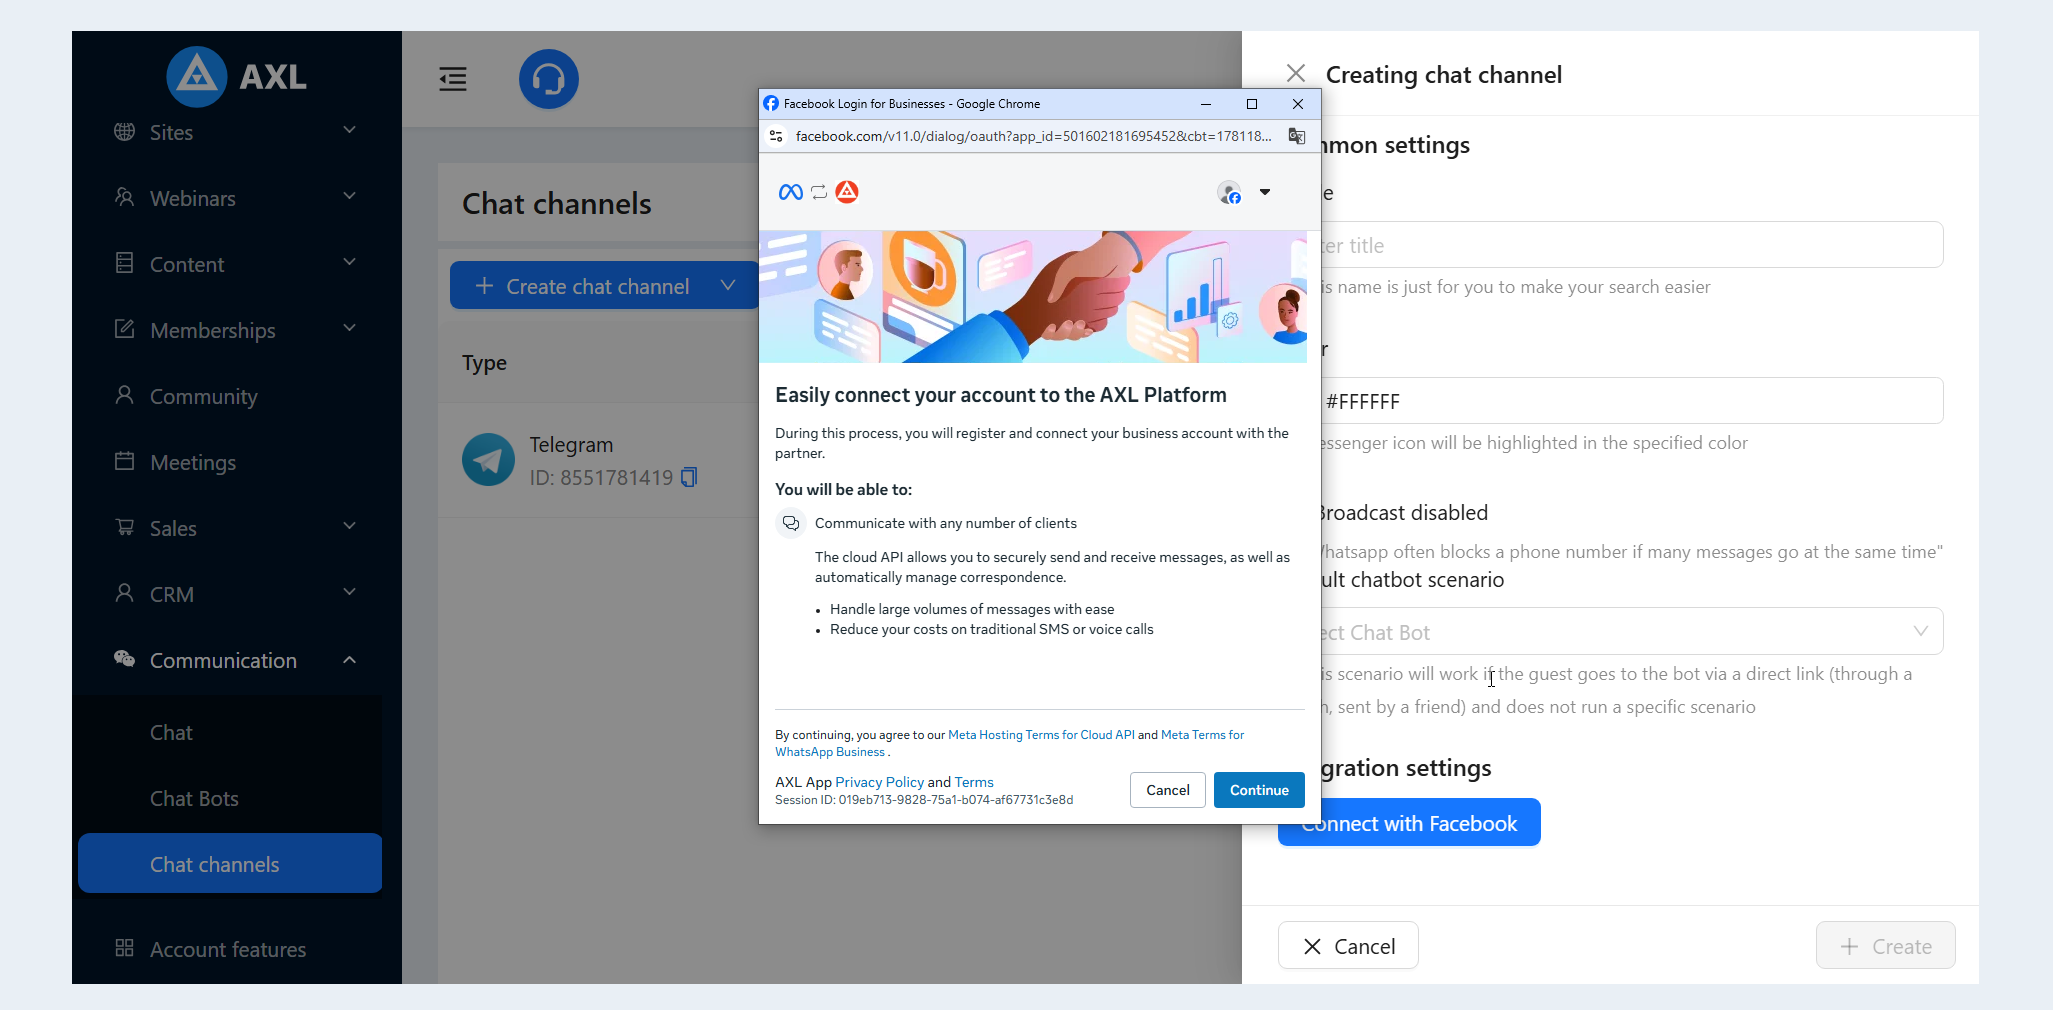Open the Account features menu item
The height and width of the screenshot is (1010, 2053).
pos(230,949)
